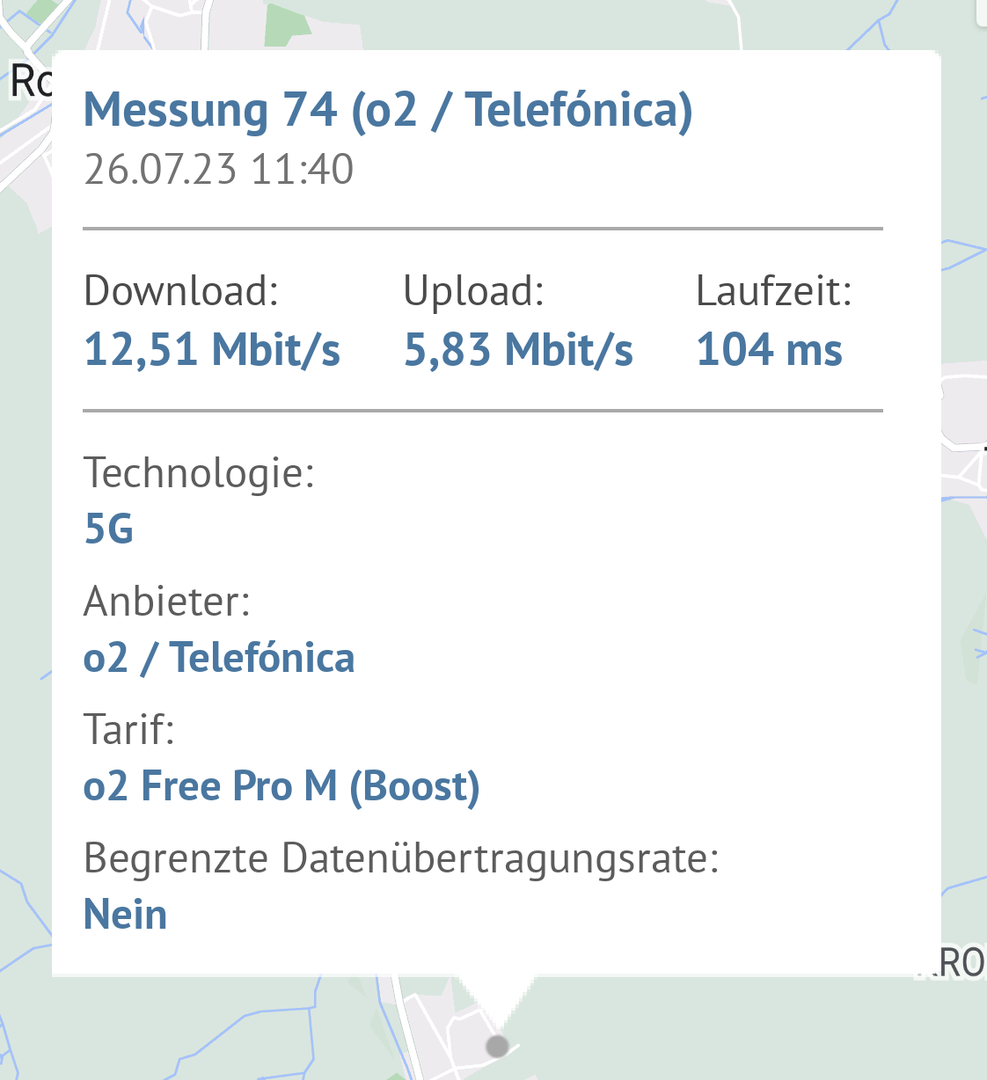
Task: Click the green park area on map
Action: tap(288, 27)
